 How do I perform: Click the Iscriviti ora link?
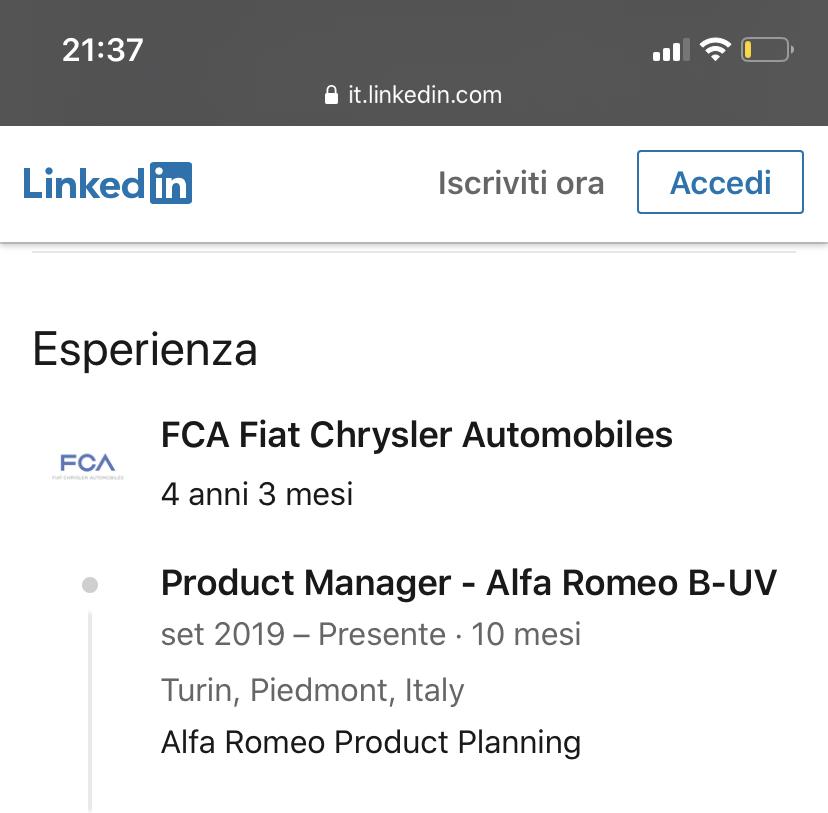point(521,183)
